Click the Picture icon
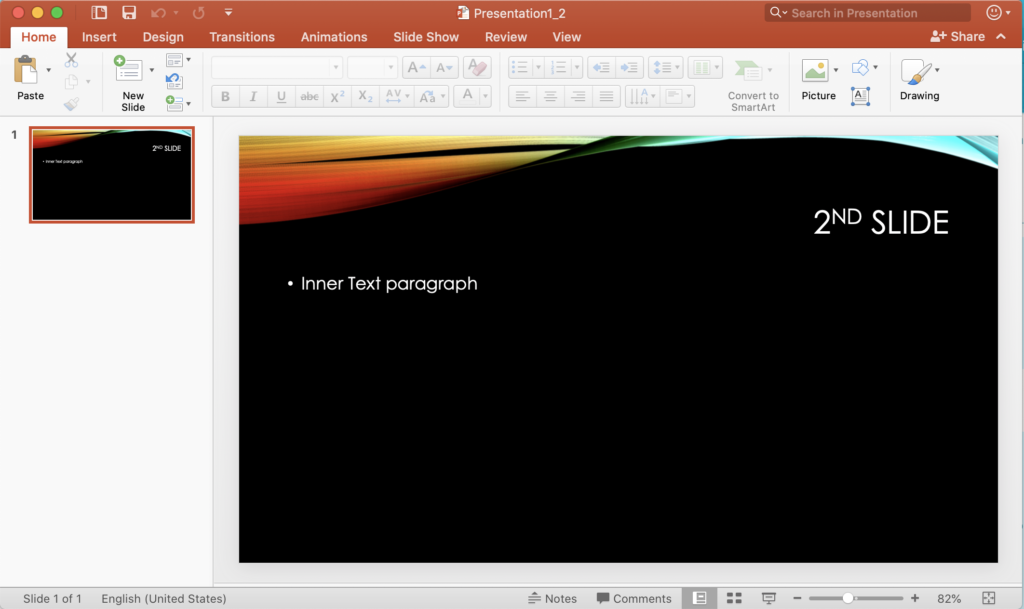Image resolution: width=1024 pixels, height=609 pixels. [x=815, y=70]
